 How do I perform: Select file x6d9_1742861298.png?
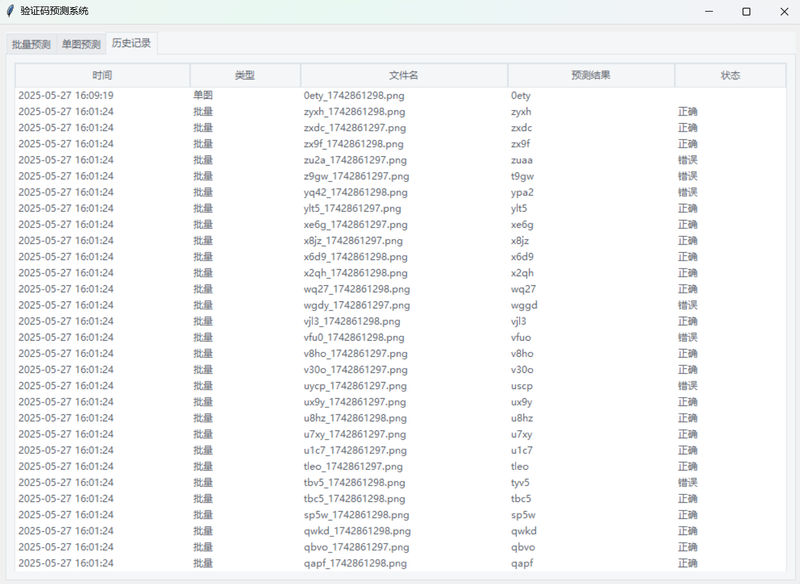coord(356,257)
